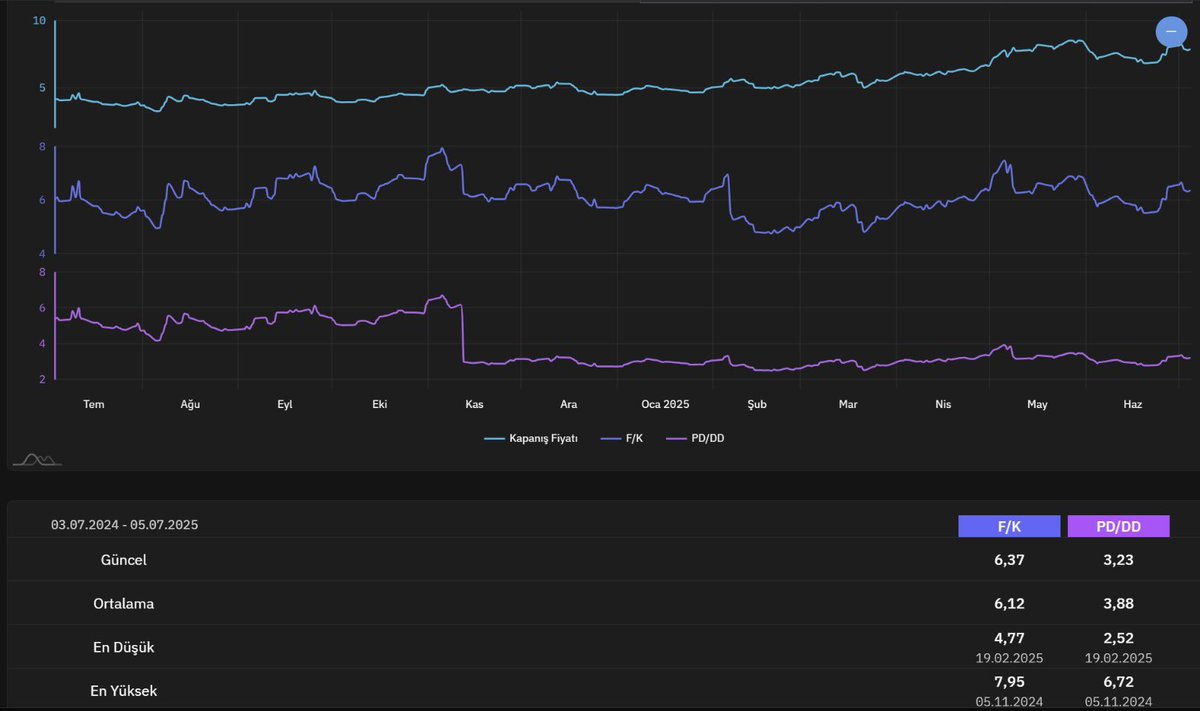The image size is (1200, 711).
Task: Click the Haz month axis label
Action: pos(1132,404)
